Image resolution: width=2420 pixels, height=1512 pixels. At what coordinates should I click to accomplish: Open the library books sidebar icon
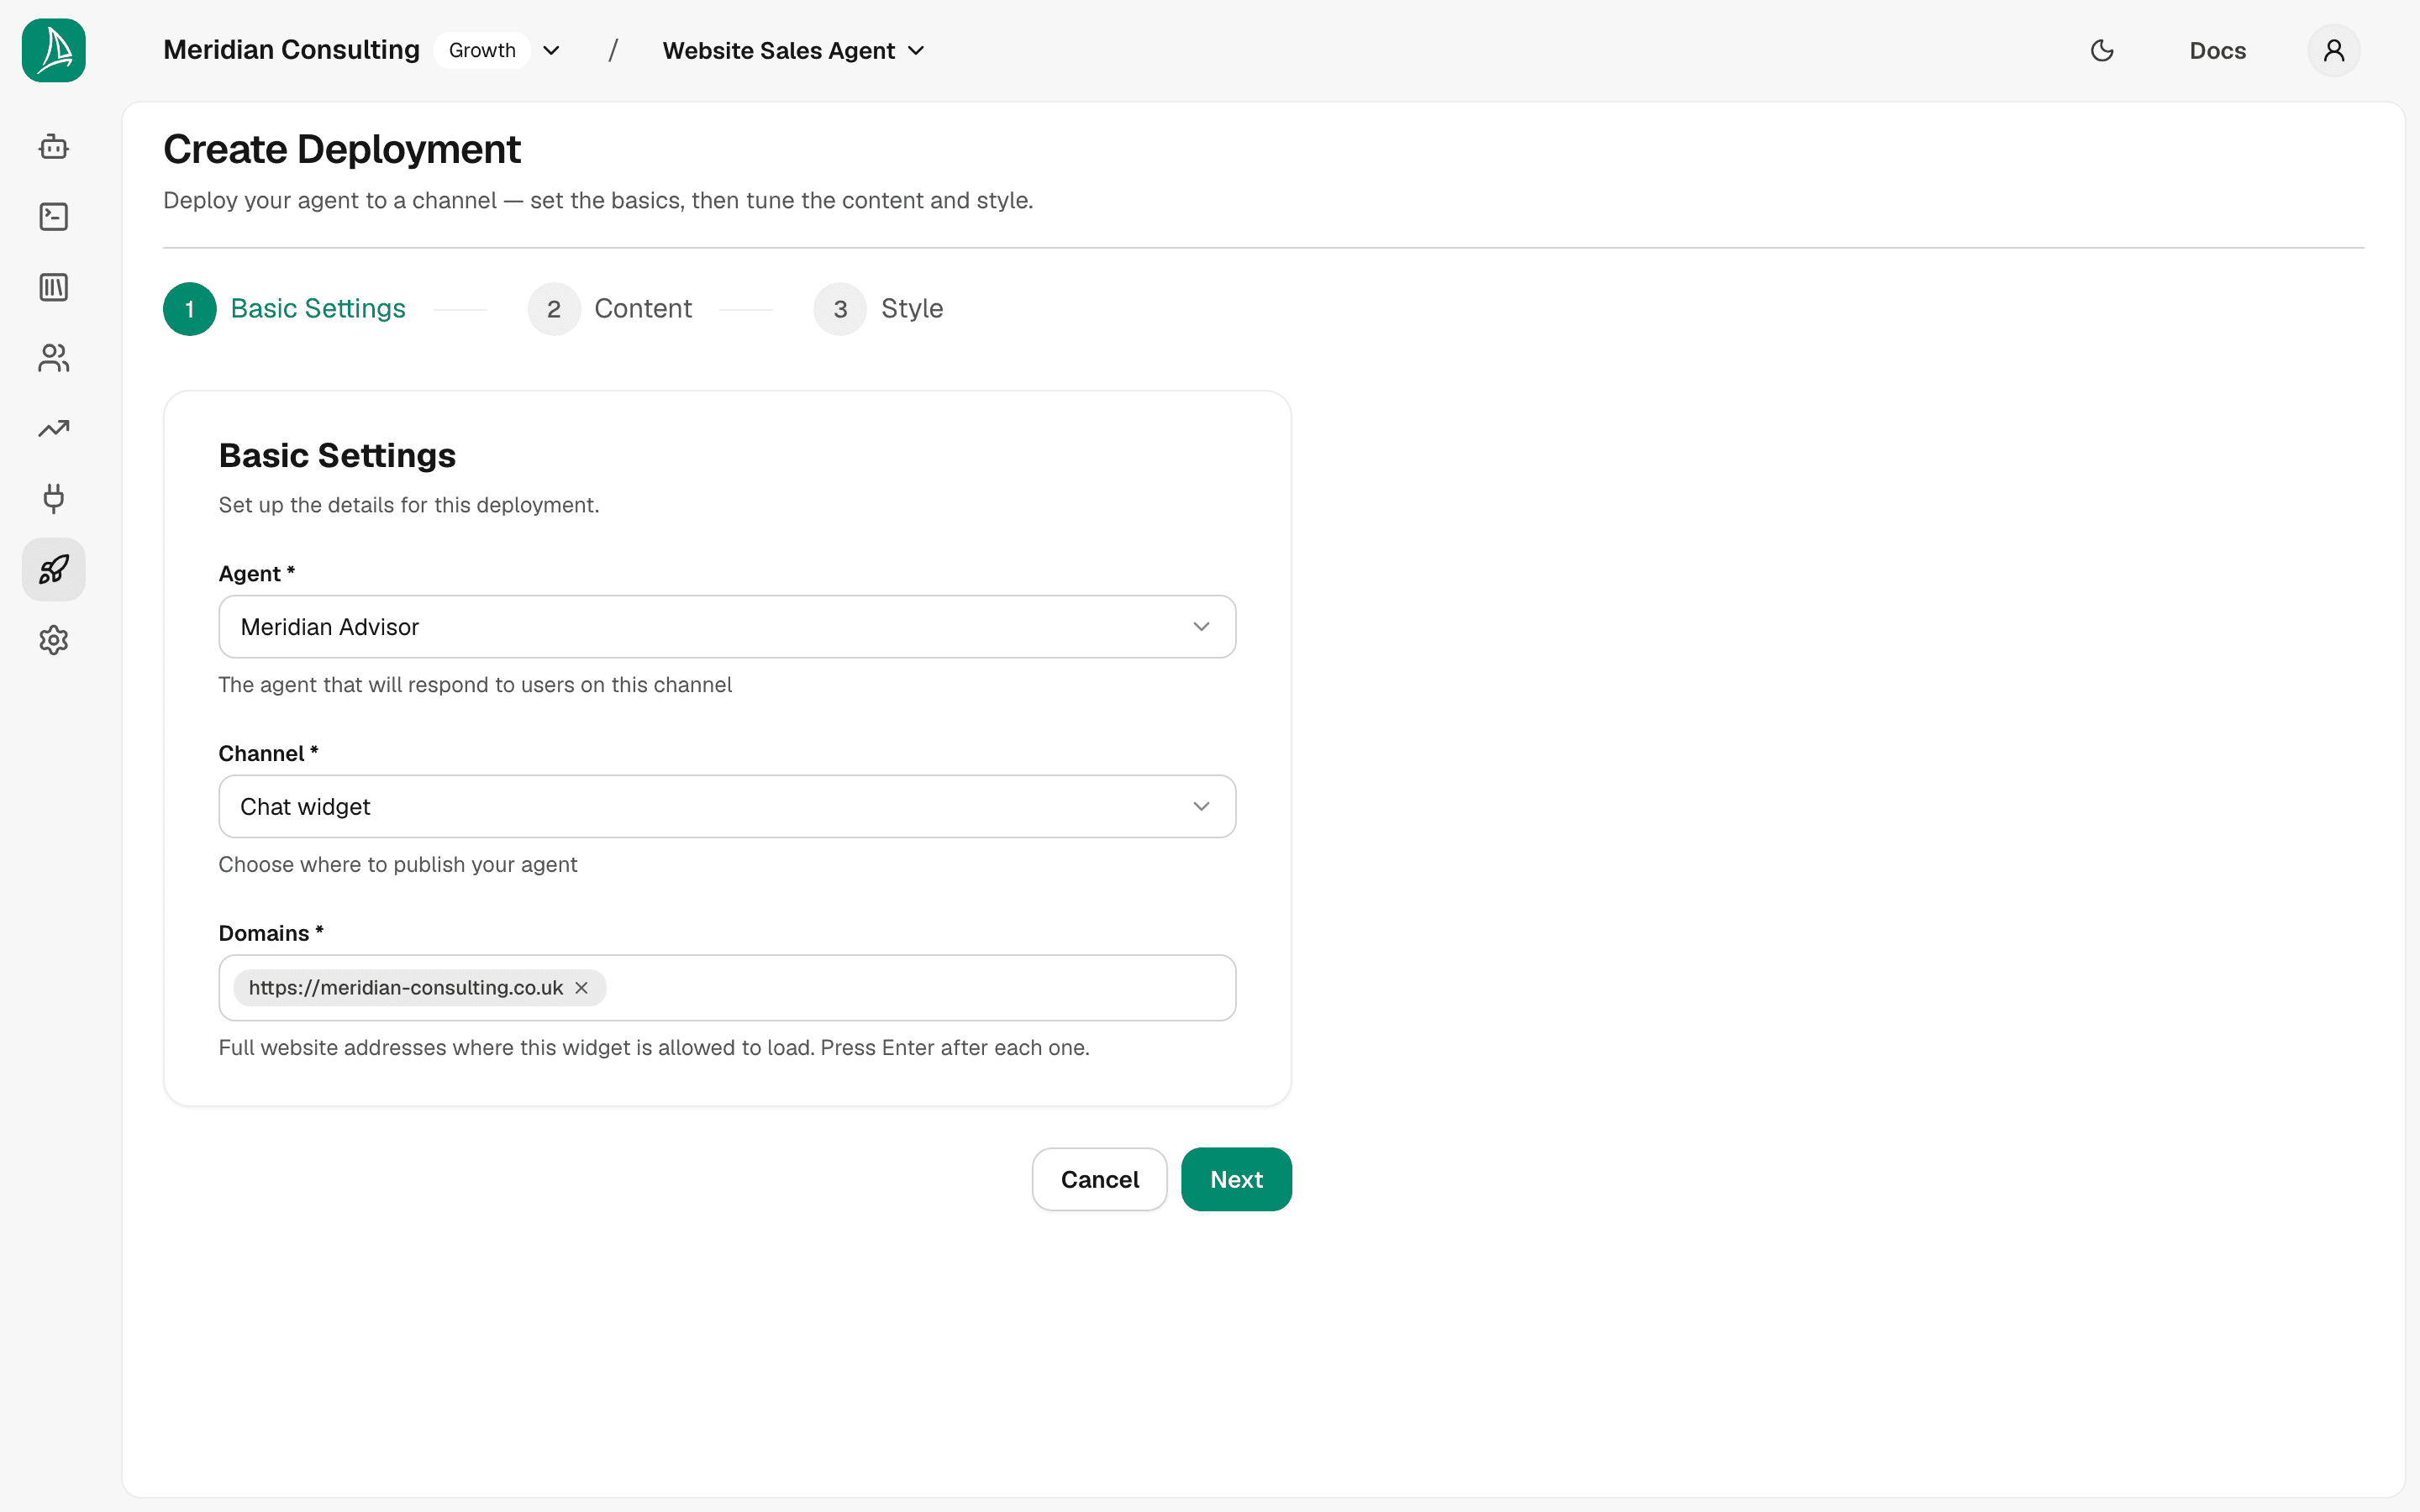[x=53, y=288]
